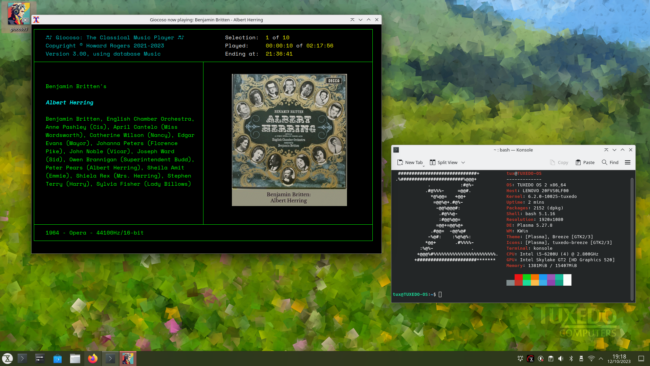Click the "Ending at: 21:36:41" value

point(279,54)
